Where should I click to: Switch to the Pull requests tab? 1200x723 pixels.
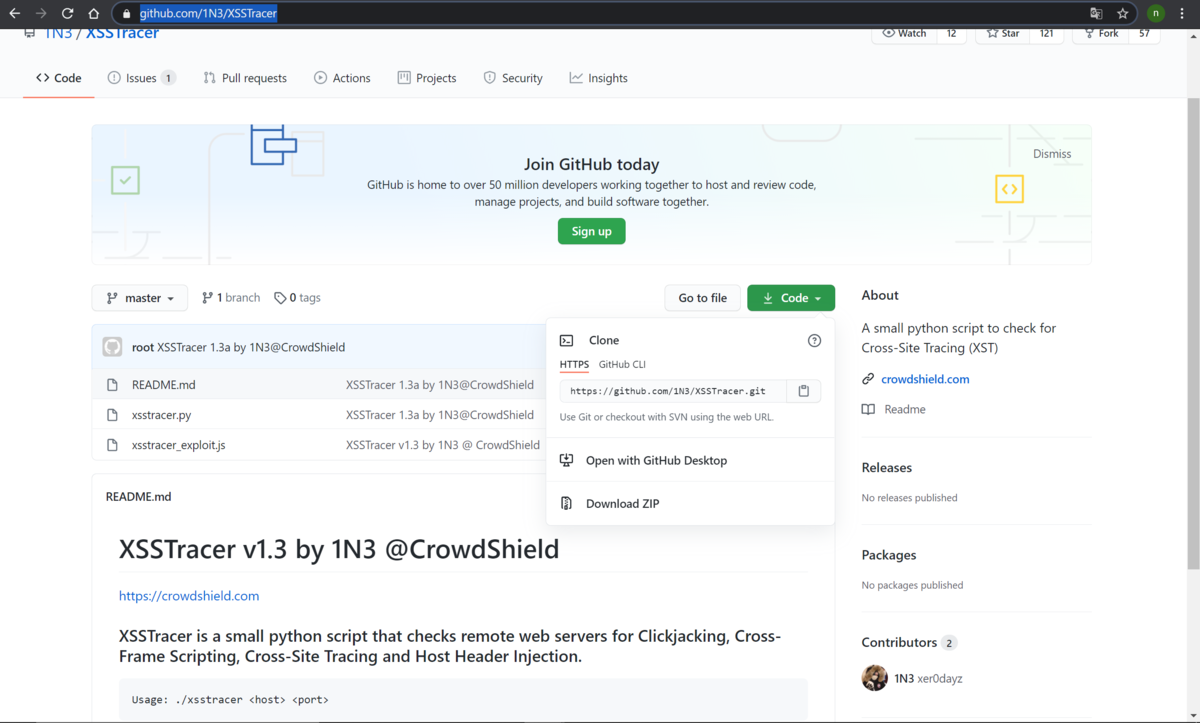245,78
